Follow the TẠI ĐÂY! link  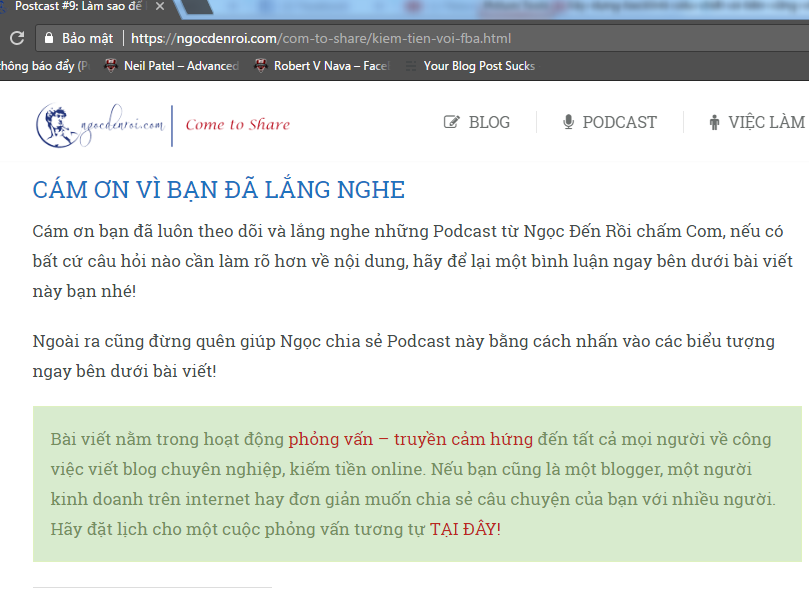tap(465, 529)
